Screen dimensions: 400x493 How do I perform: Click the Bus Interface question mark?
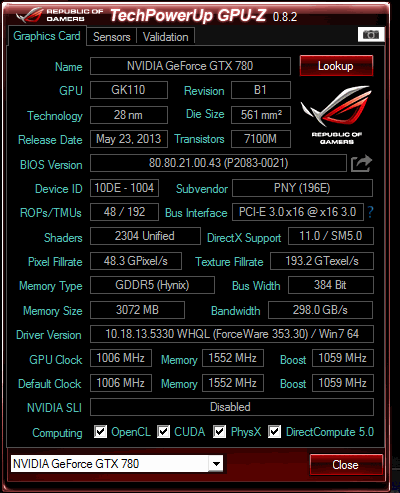(370, 212)
